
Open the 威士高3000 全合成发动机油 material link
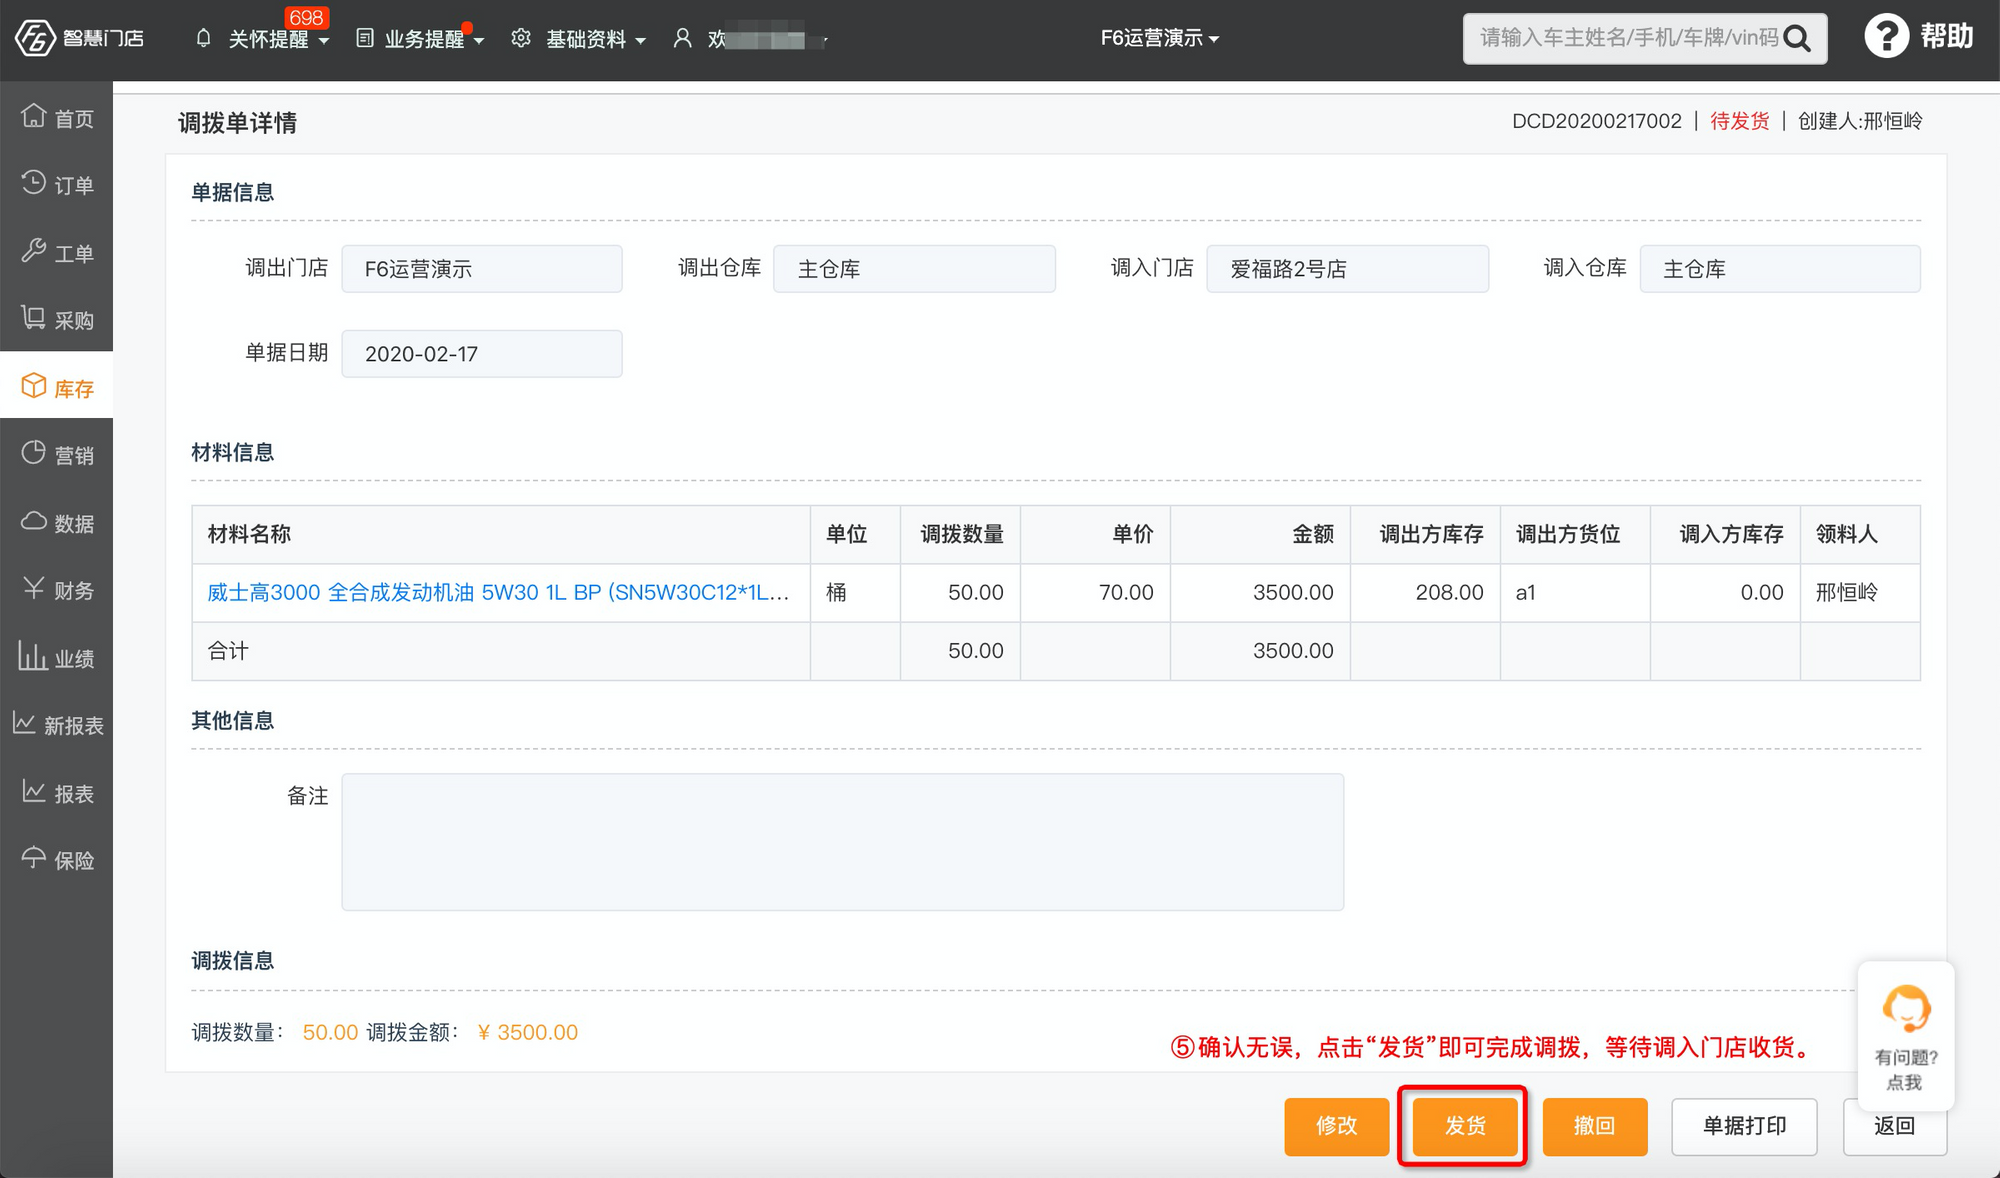tap(498, 592)
